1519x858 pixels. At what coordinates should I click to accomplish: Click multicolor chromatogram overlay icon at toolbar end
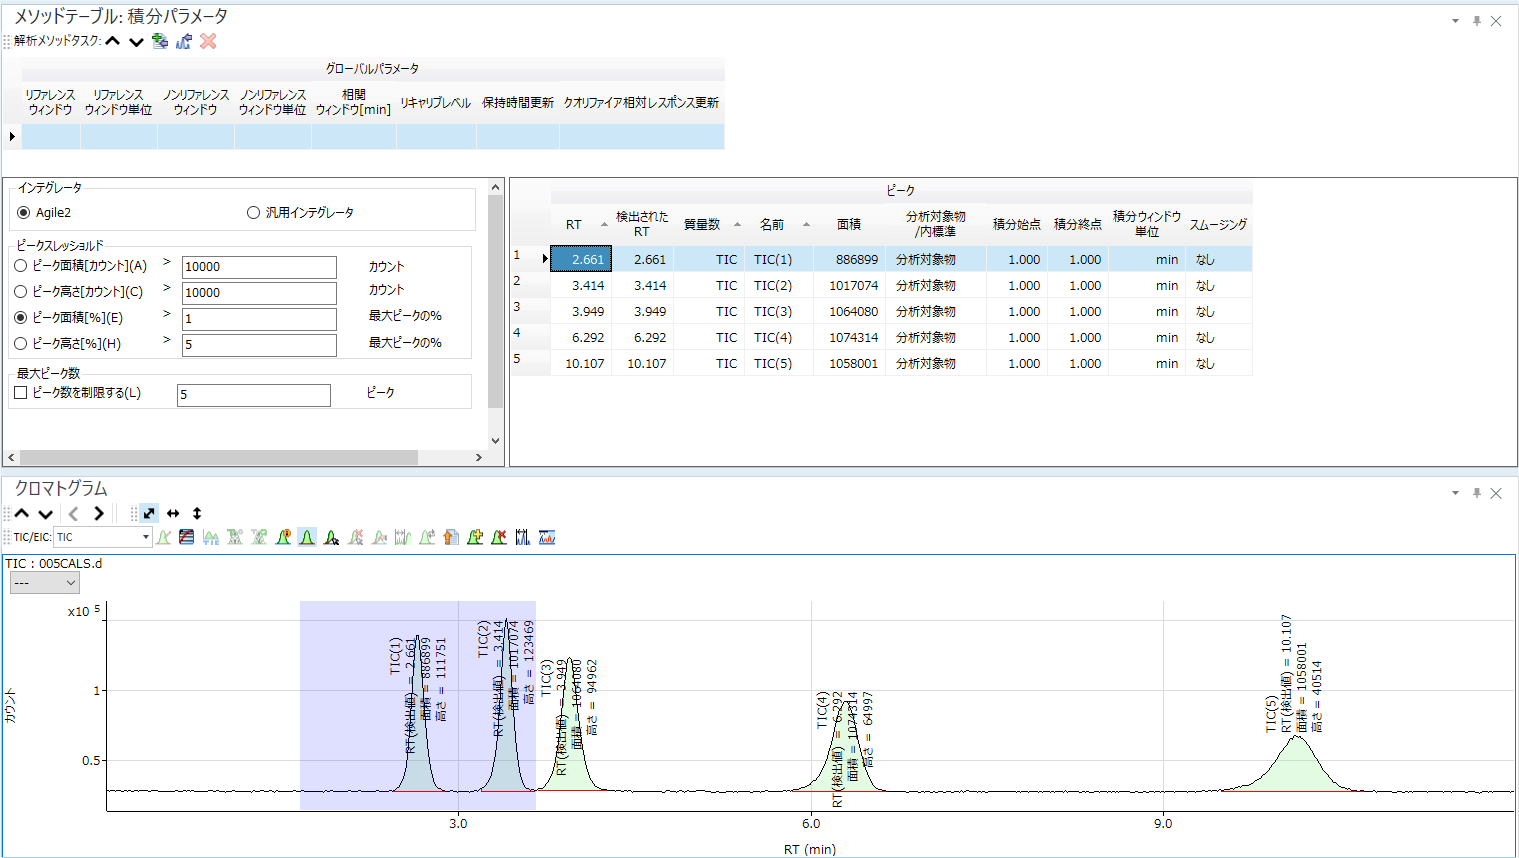(x=547, y=537)
